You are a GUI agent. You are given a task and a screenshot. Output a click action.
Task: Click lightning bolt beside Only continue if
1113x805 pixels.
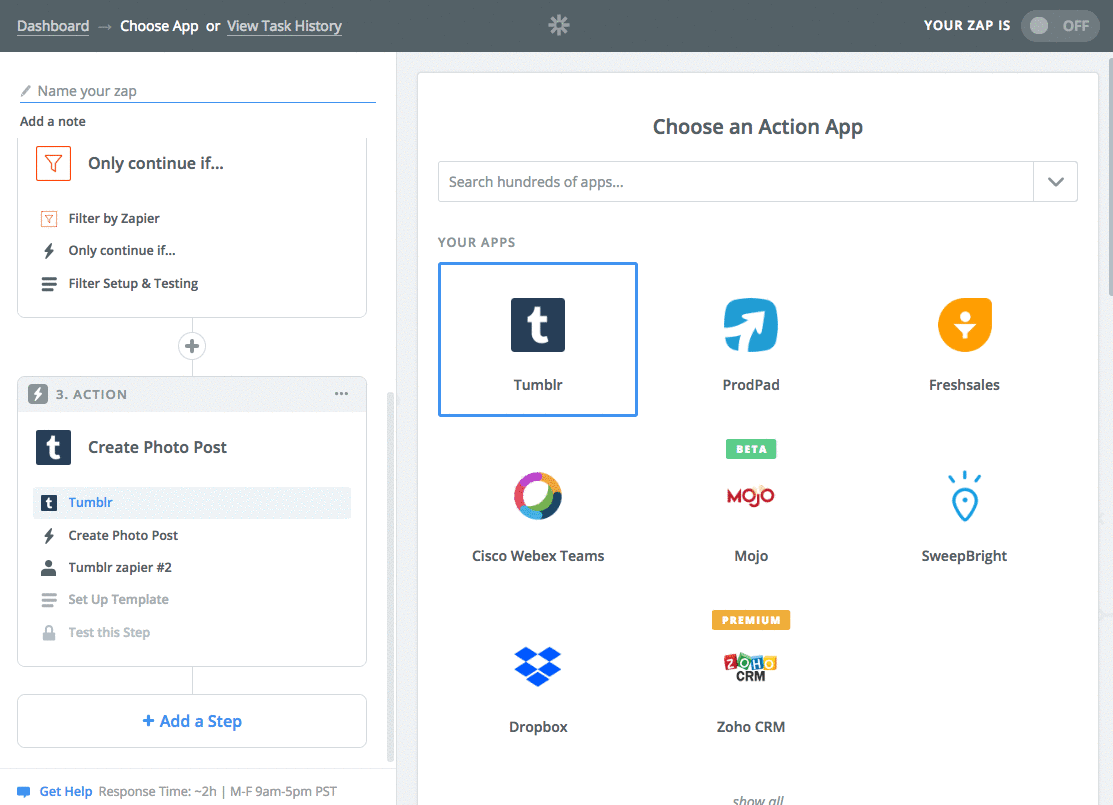pyautogui.click(x=49, y=251)
